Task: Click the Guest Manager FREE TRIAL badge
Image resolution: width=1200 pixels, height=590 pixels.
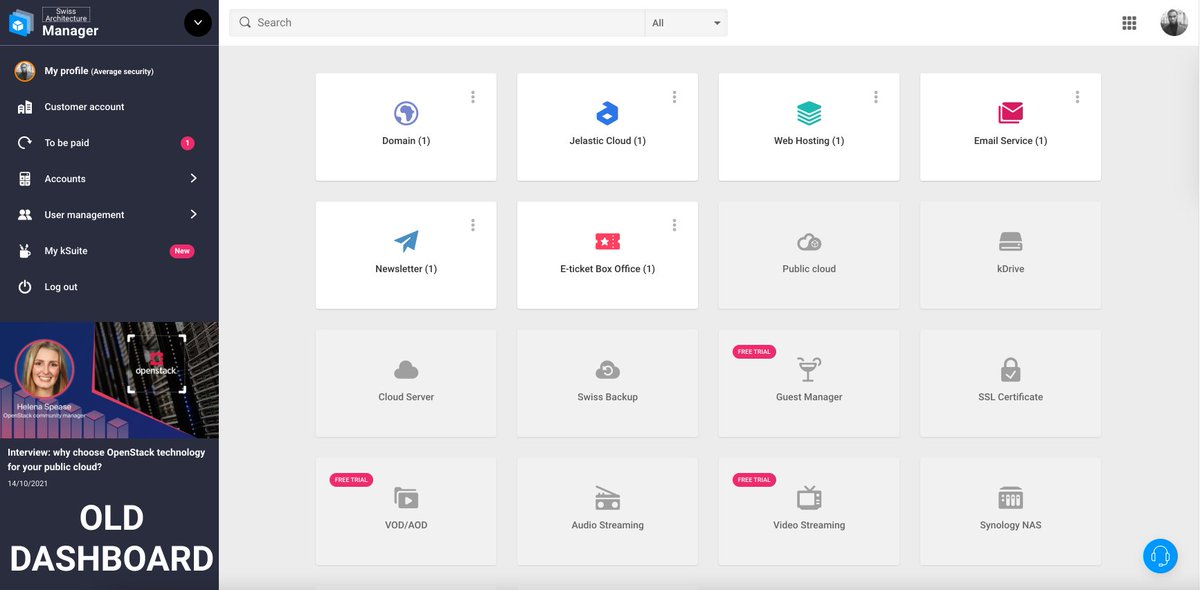Action: pos(754,352)
